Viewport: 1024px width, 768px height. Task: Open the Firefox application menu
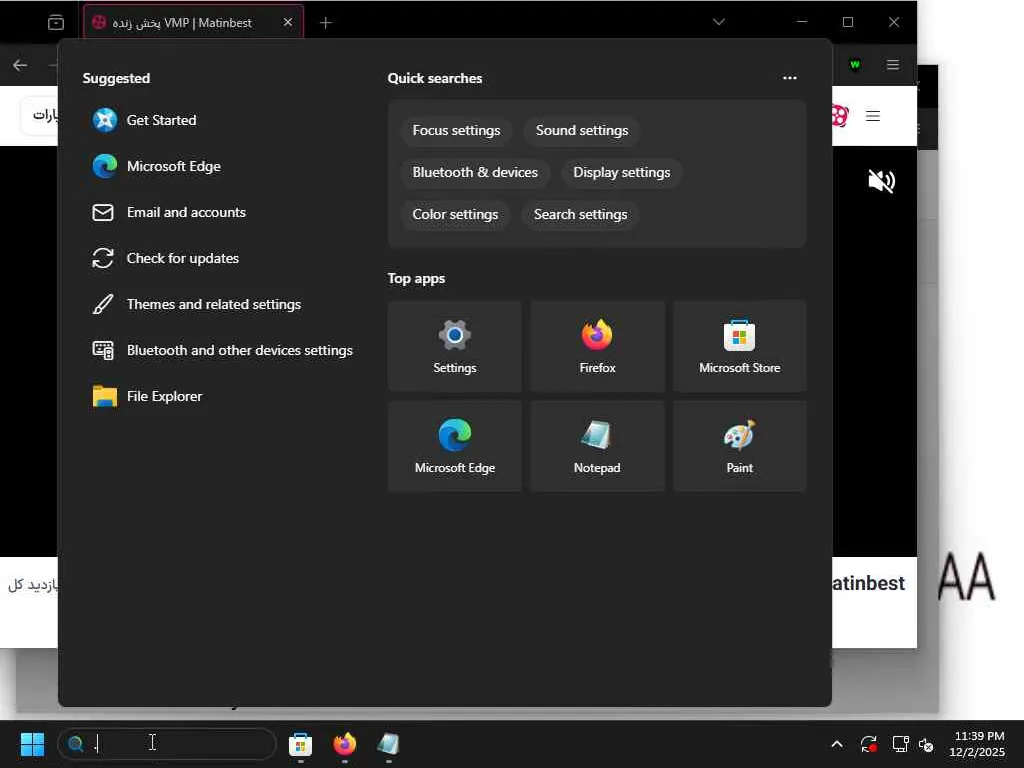[893, 65]
